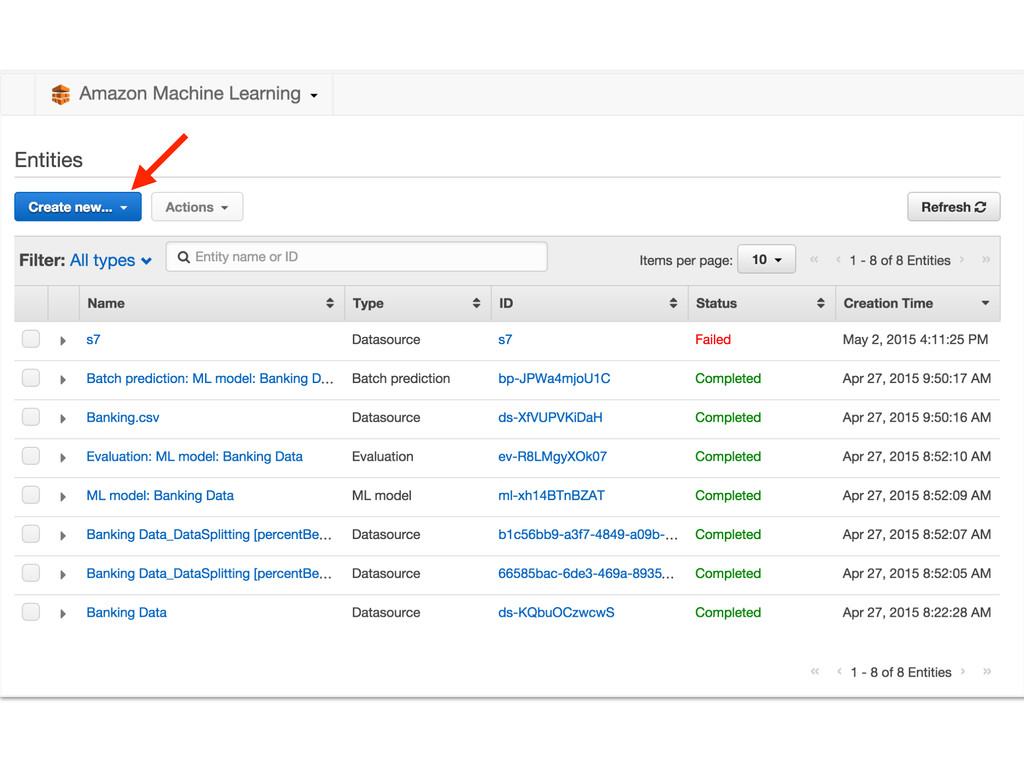Select the checkbox for s7 row
The height and width of the screenshot is (768, 1024).
coord(31,339)
